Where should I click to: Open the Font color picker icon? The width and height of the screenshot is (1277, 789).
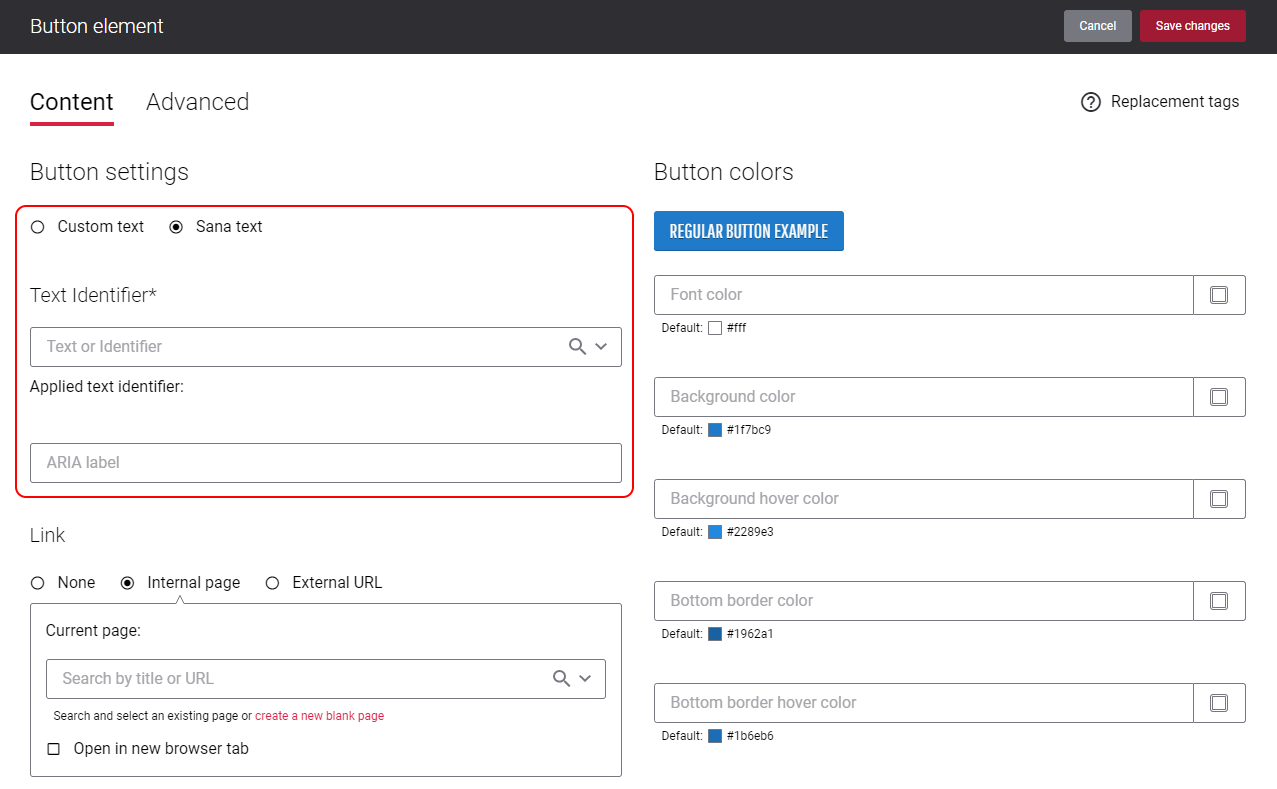(x=1219, y=295)
